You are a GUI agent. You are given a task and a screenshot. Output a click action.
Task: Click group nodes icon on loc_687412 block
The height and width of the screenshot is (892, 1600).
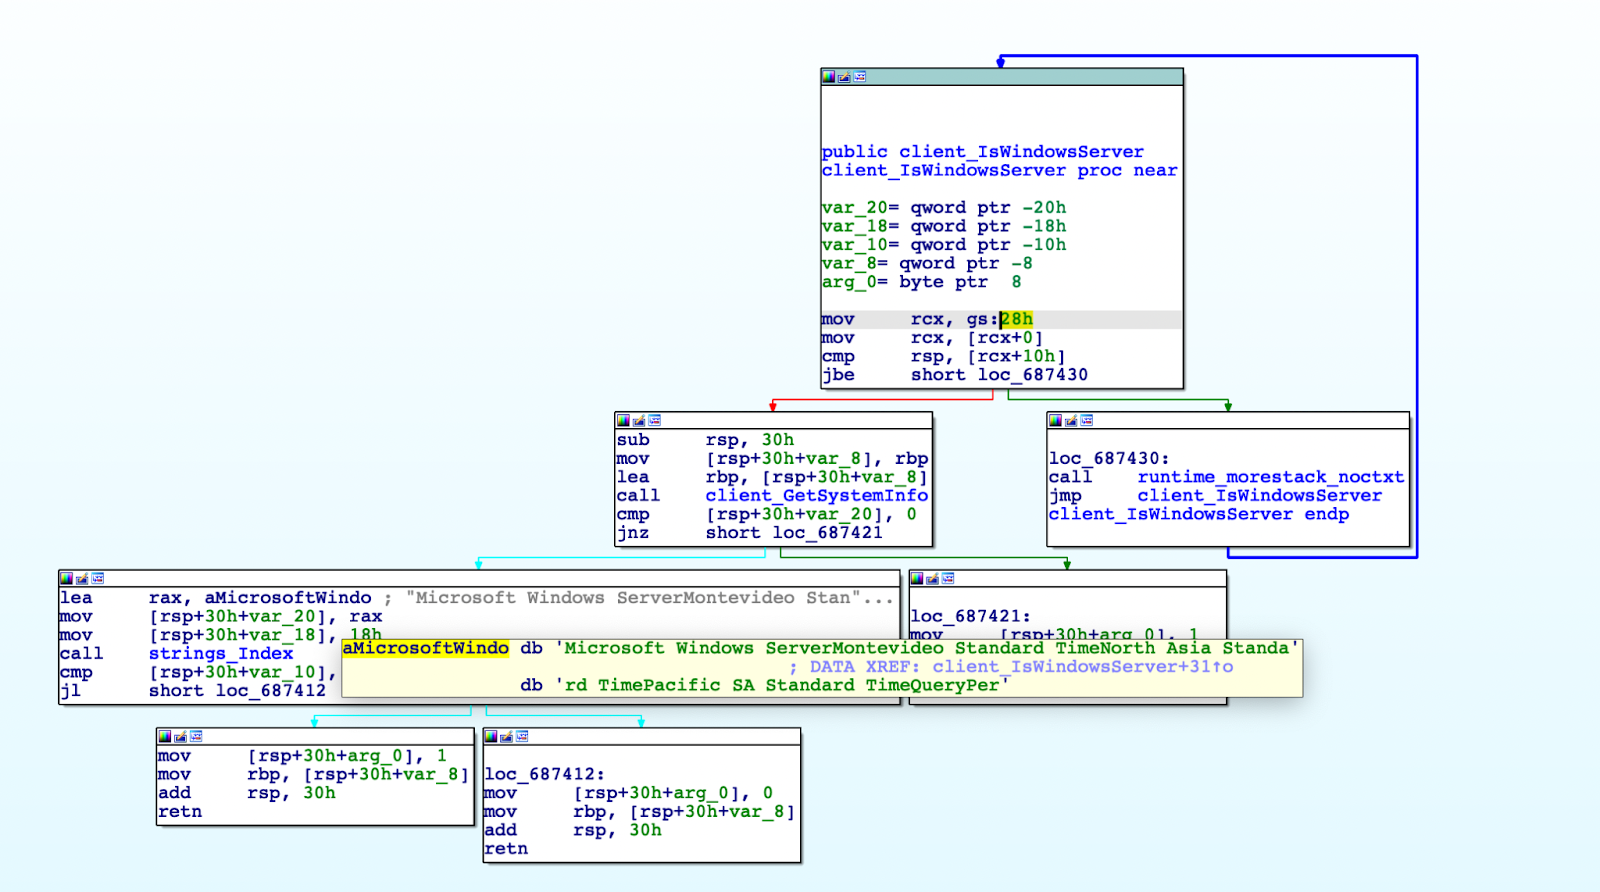tap(522, 737)
